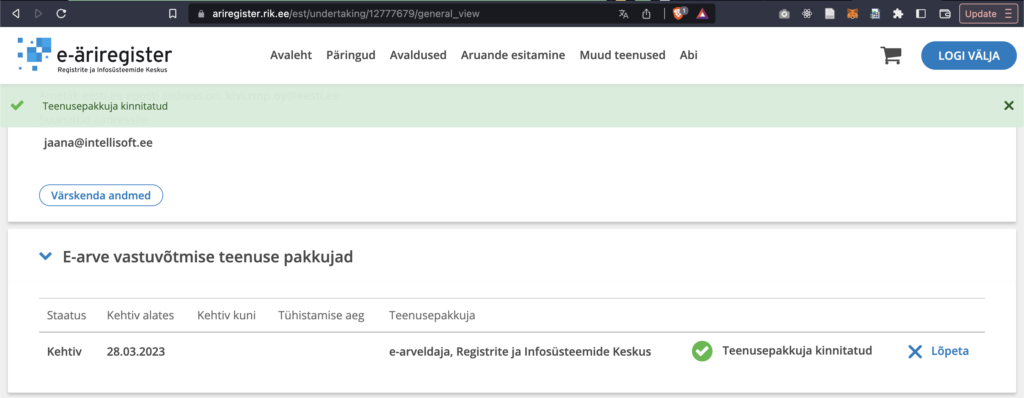Viewport: 1024px width, 398px height.
Task: Open the Päringud menu
Action: 351,55
